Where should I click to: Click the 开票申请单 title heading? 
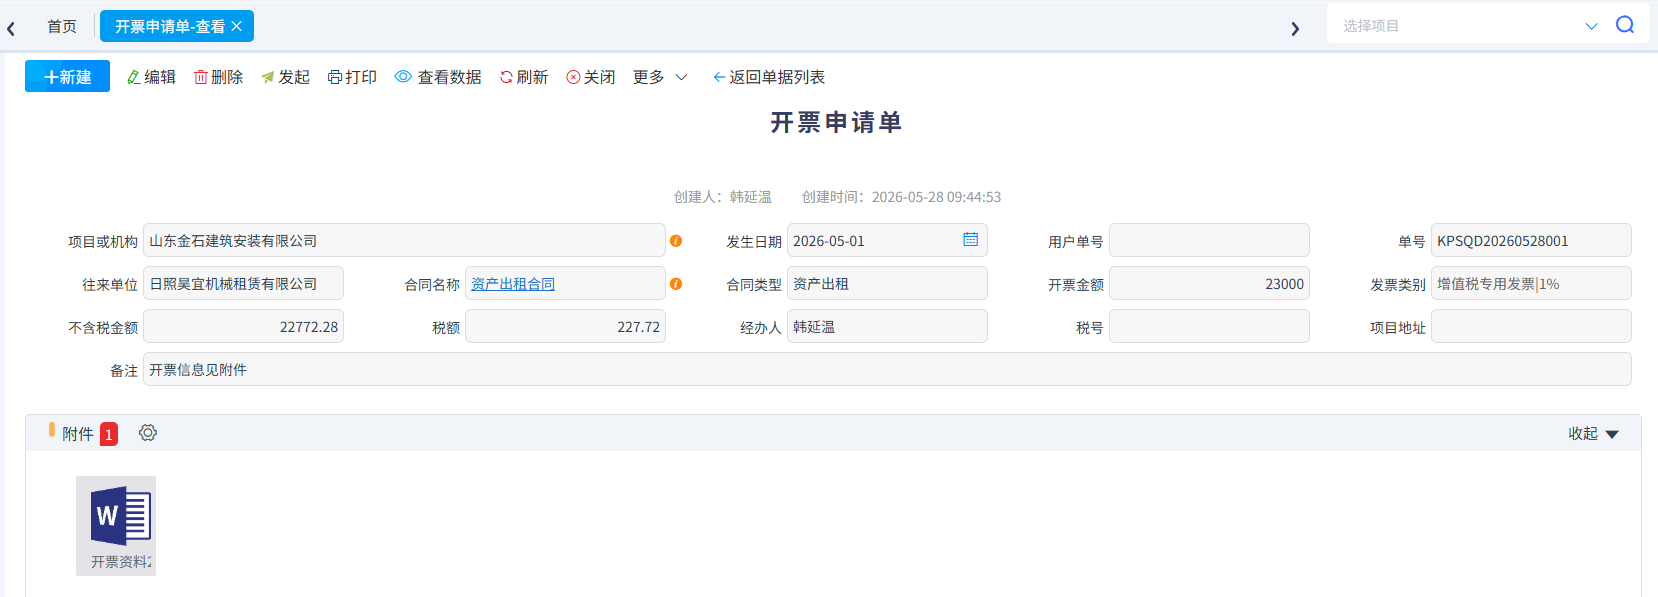(836, 122)
